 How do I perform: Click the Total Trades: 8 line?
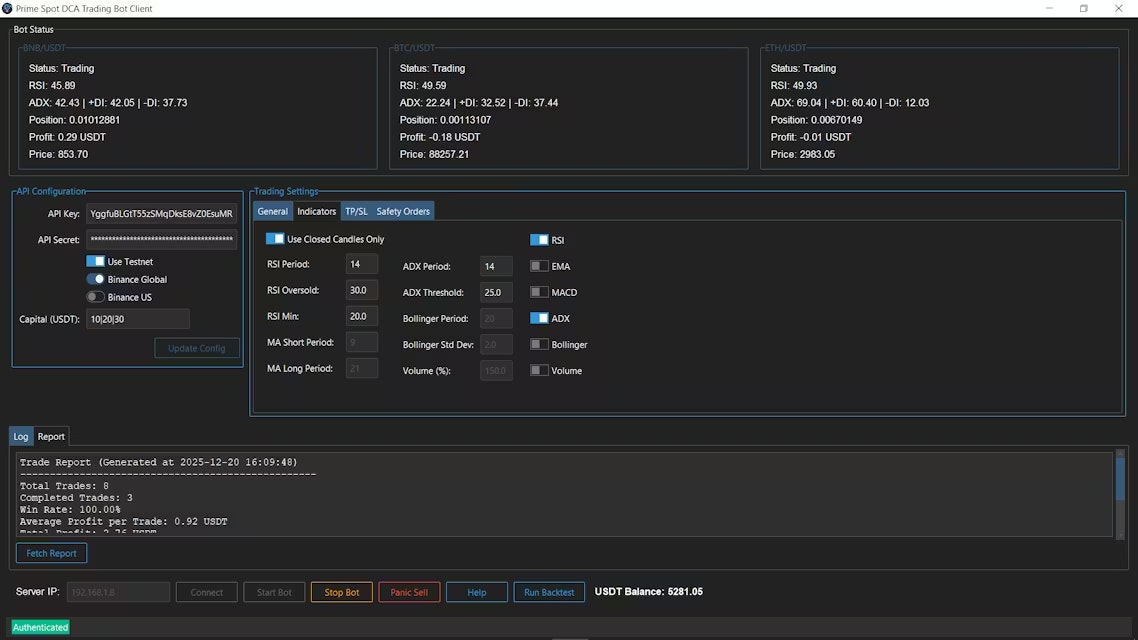tap(65, 486)
